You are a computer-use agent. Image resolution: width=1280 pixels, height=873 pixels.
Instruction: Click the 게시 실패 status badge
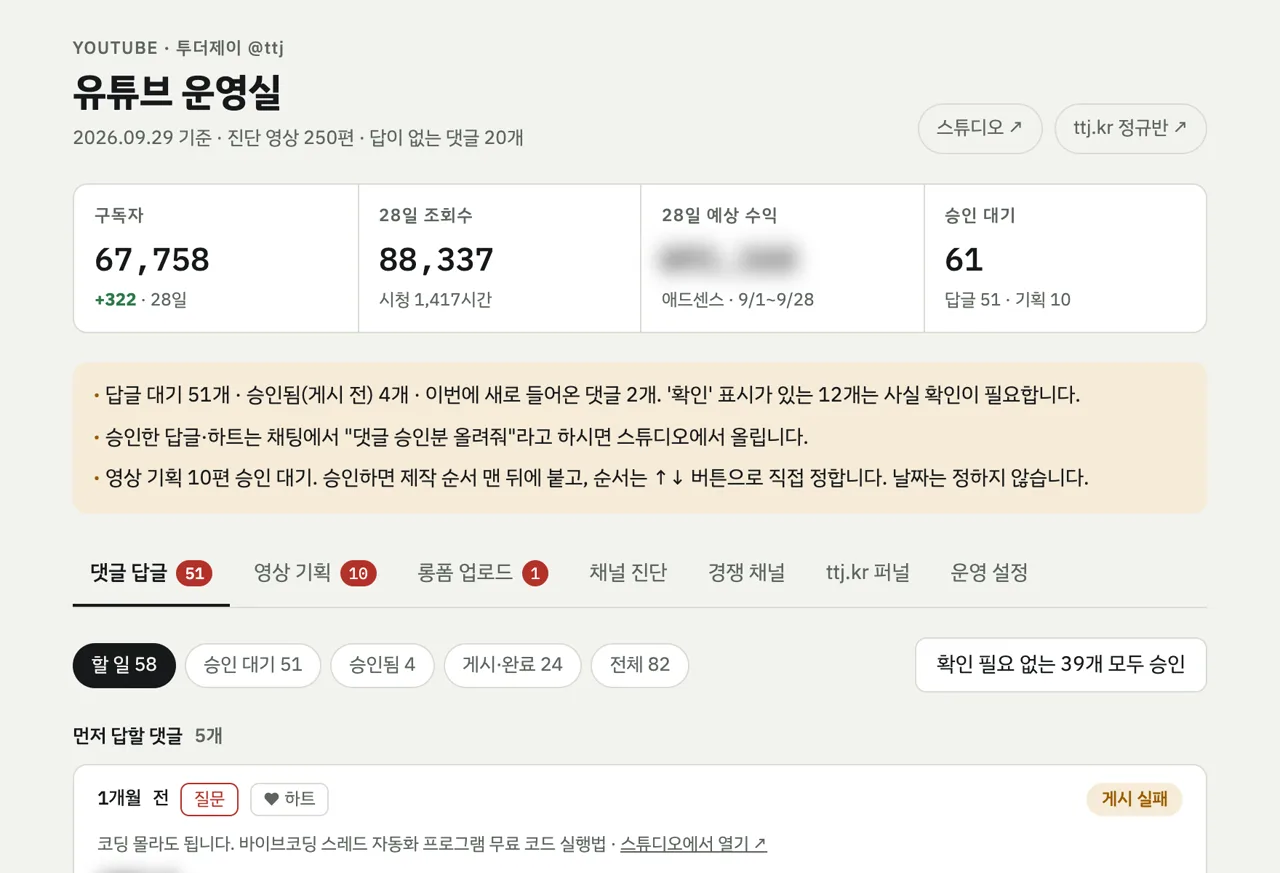click(x=1135, y=799)
